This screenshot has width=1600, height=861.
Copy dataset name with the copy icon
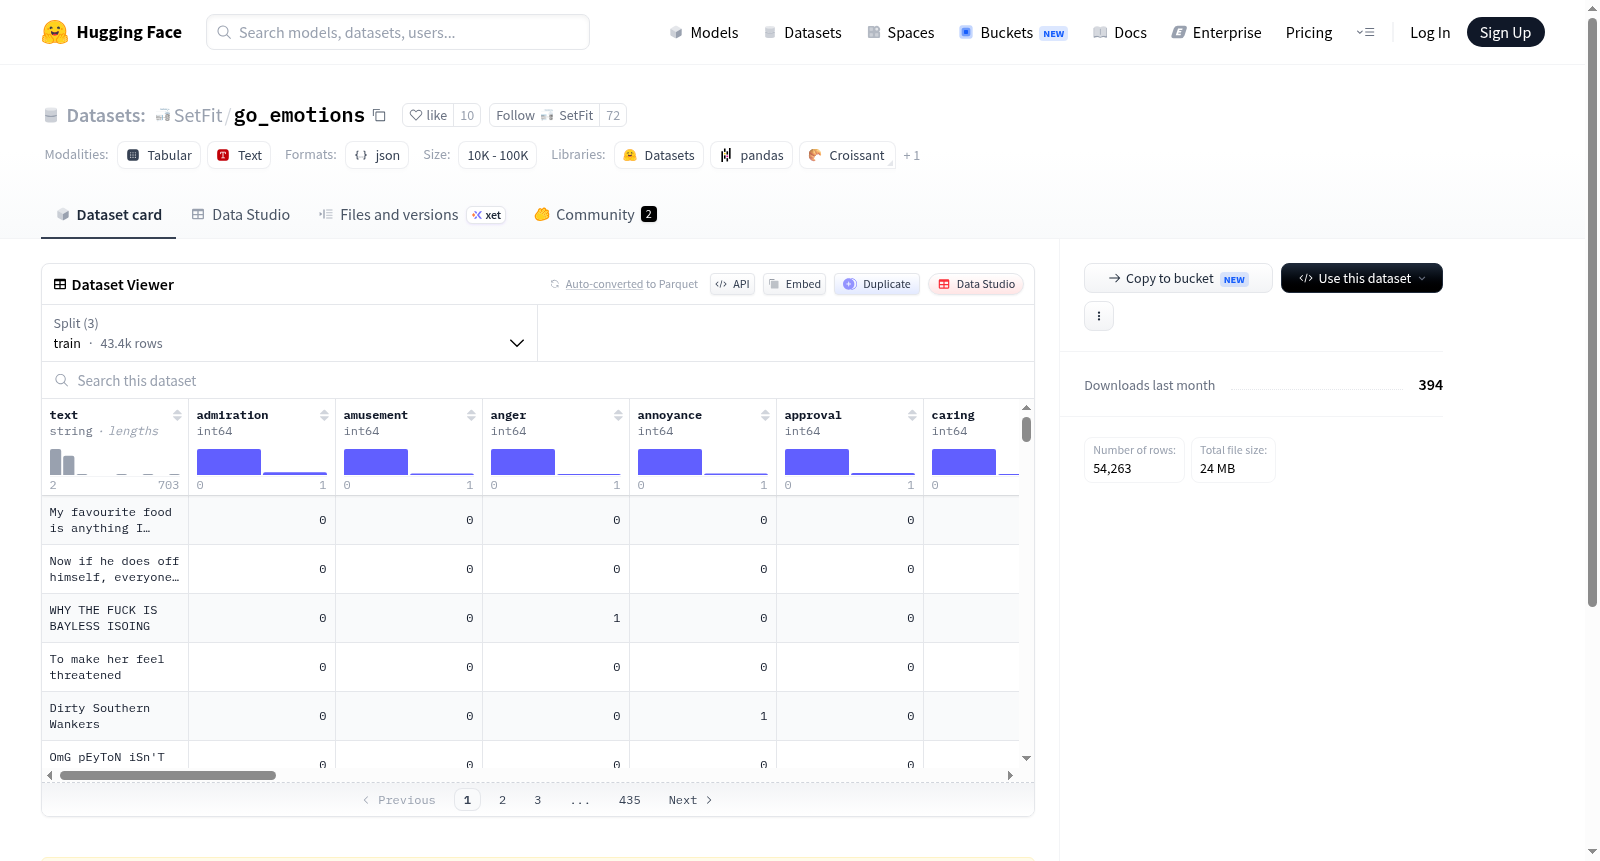[x=379, y=115]
